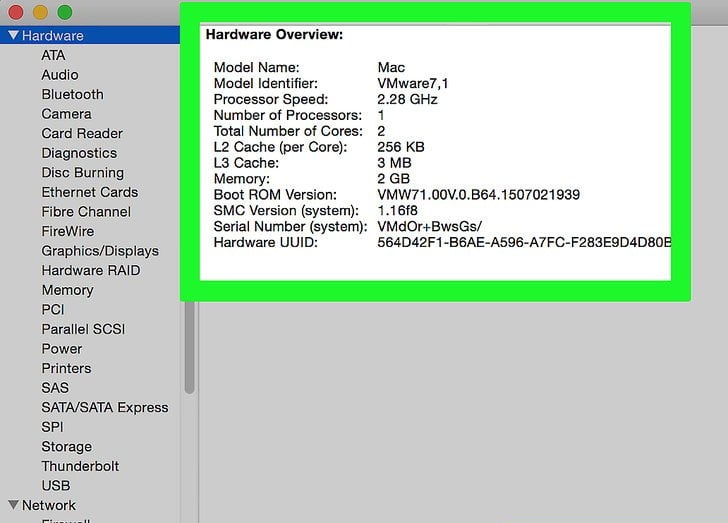Minimize window with yellow button
The width and height of the screenshot is (728, 523).
point(40,12)
